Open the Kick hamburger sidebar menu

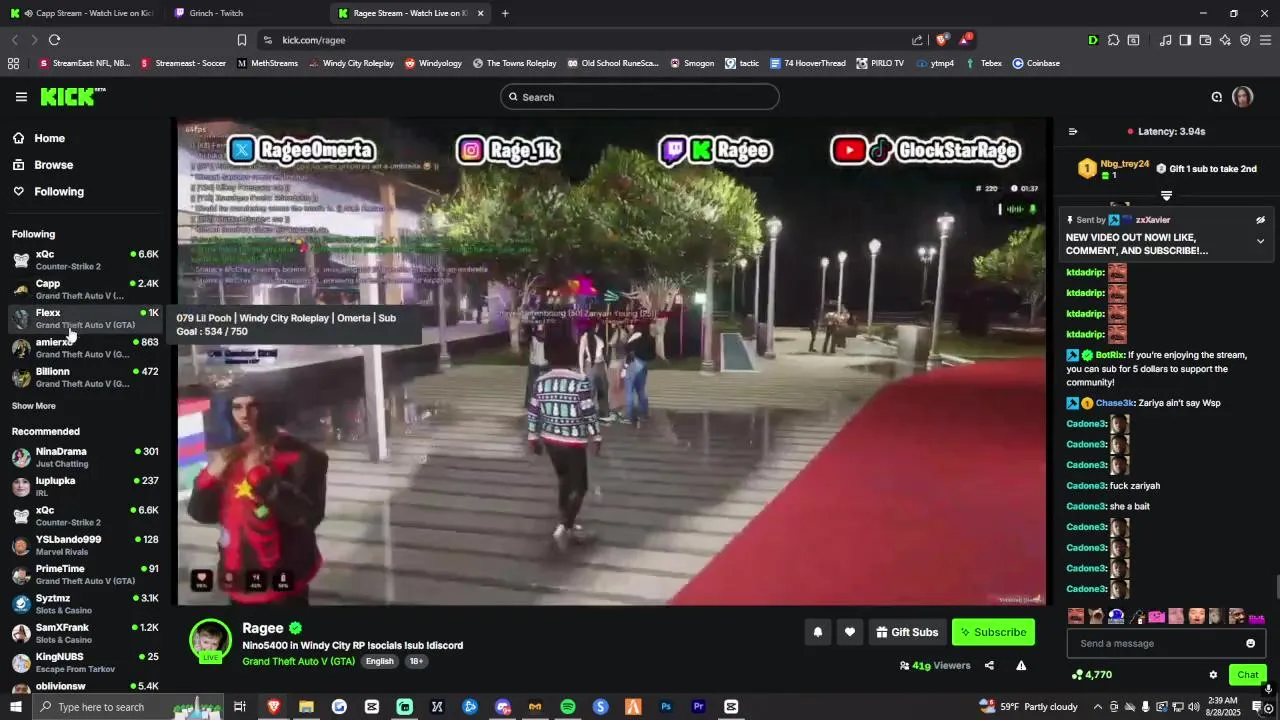pyautogui.click(x=21, y=97)
